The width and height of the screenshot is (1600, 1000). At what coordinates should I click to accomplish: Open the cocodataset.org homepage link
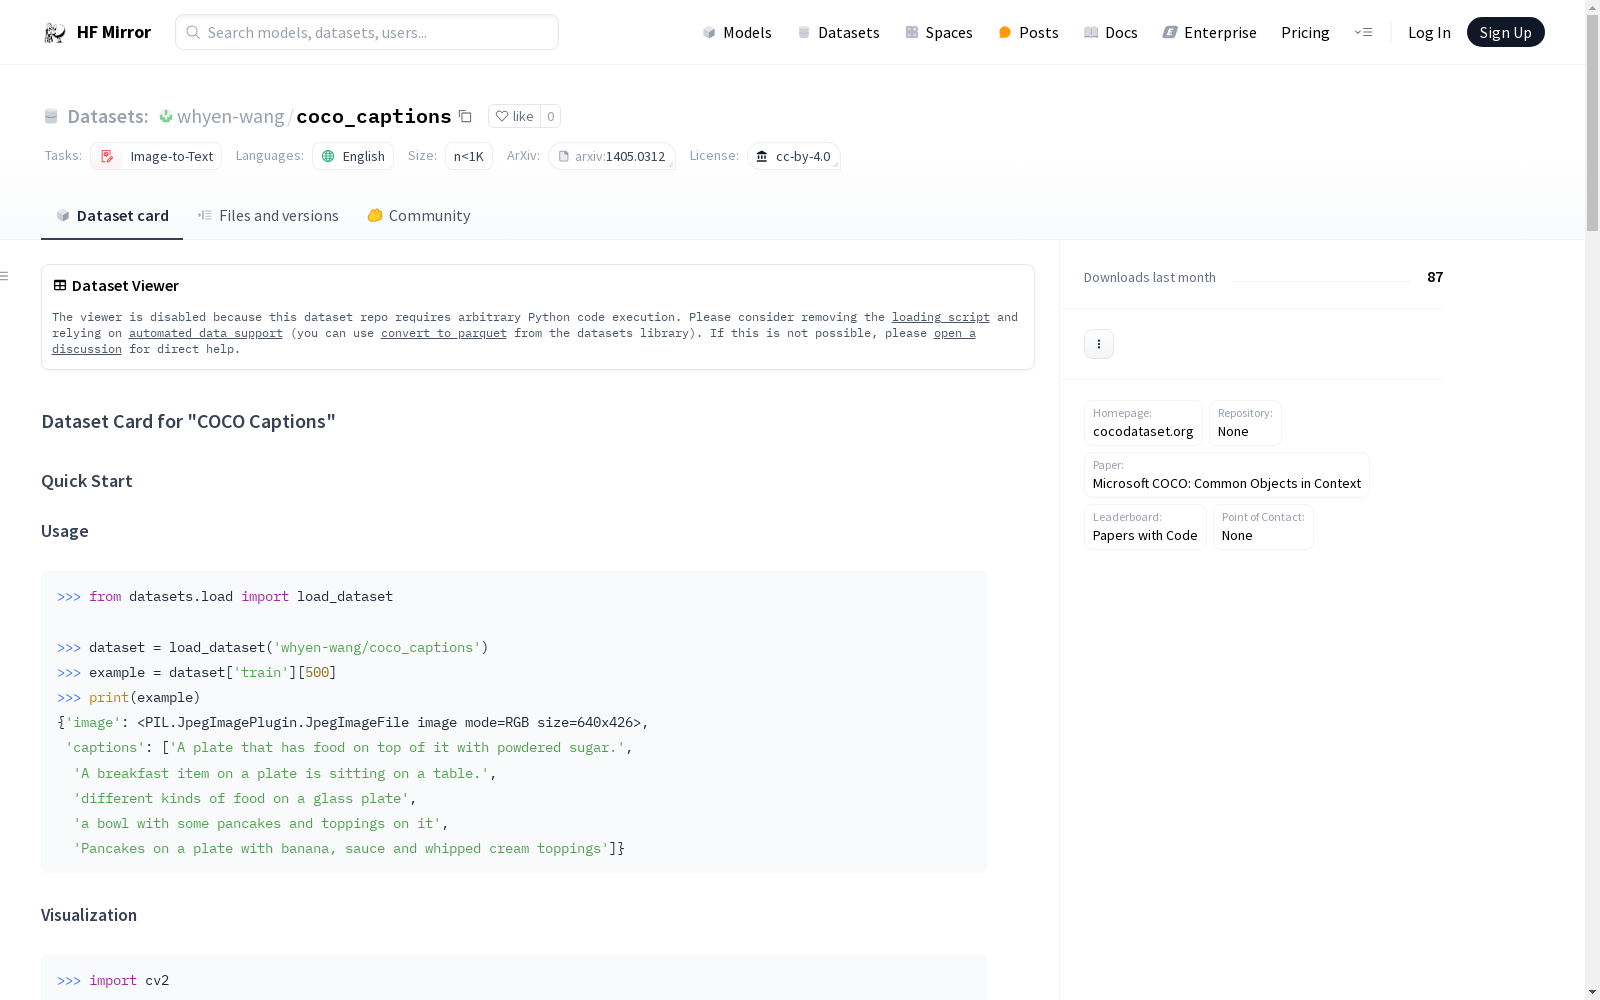(x=1143, y=423)
